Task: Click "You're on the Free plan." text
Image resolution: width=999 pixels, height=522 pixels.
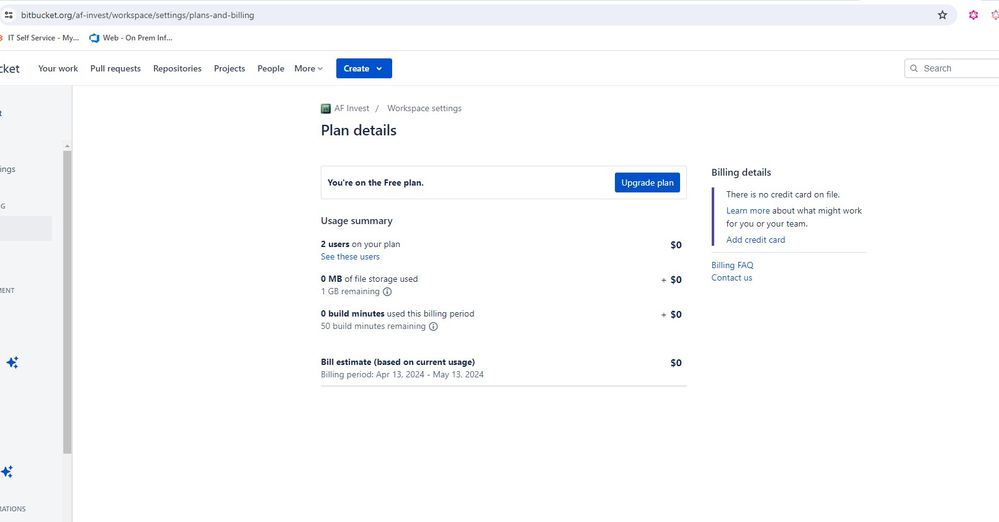Action: click(375, 183)
